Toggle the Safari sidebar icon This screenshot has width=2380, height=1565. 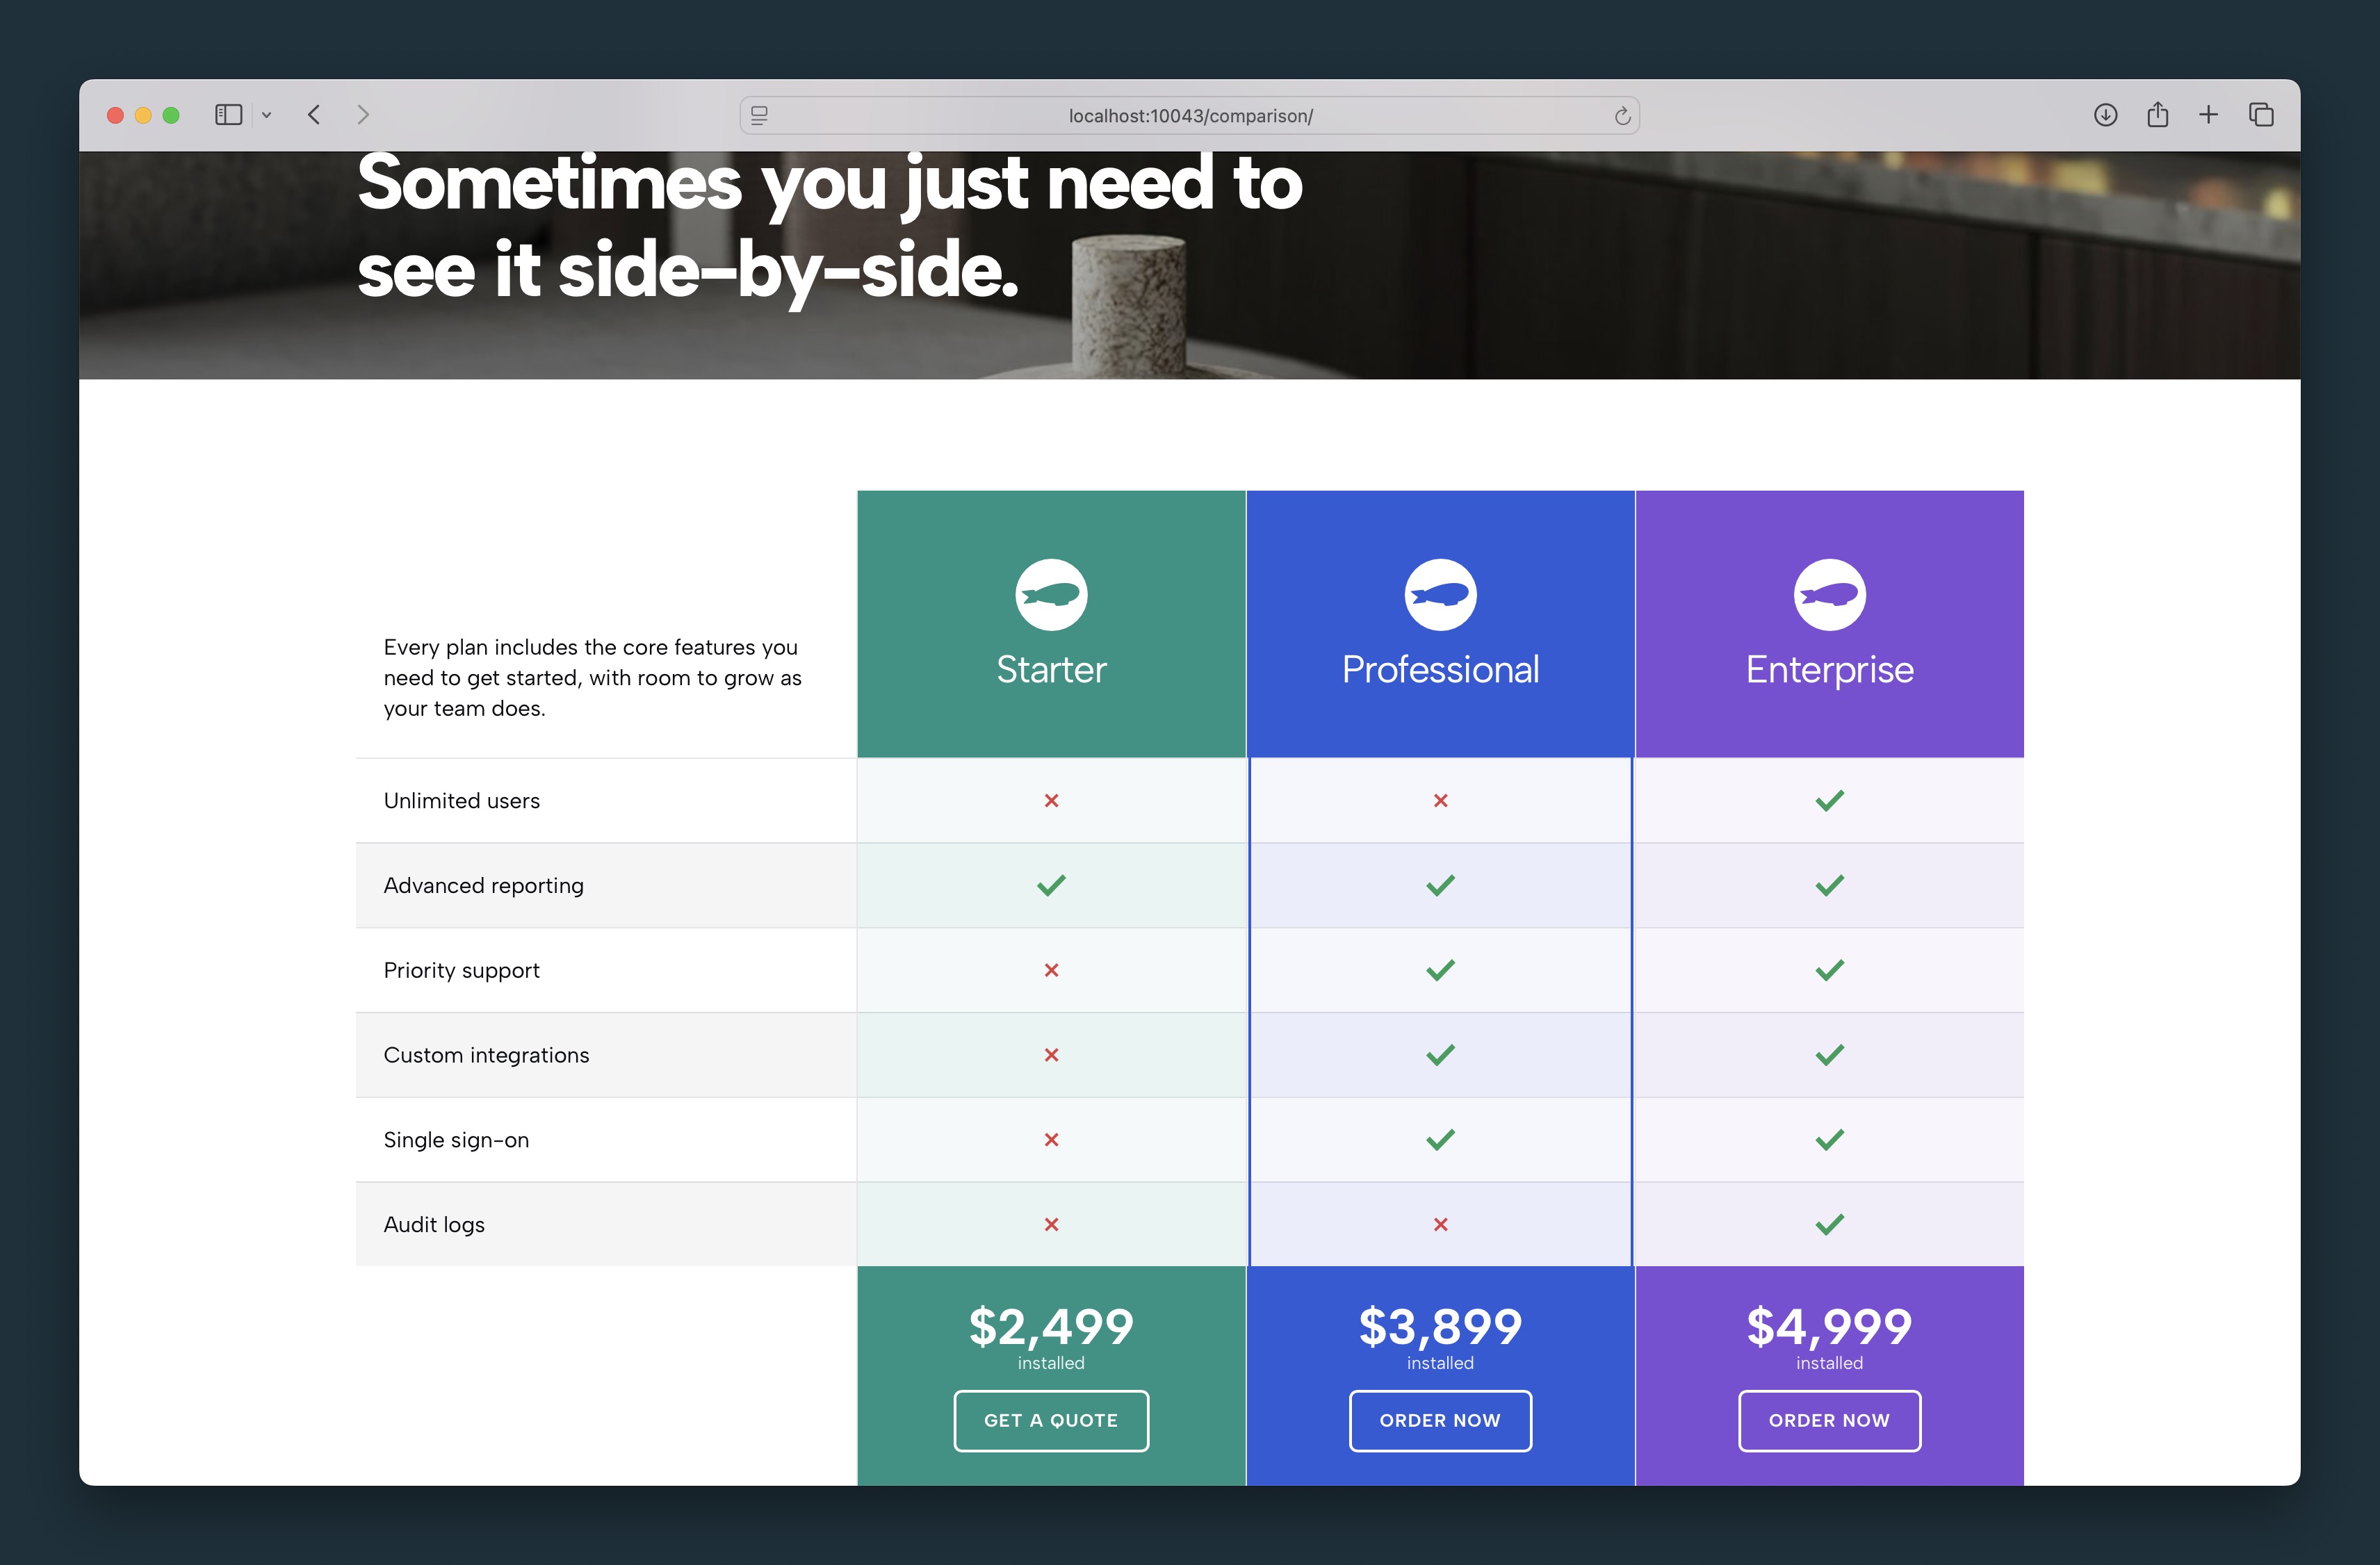229,115
